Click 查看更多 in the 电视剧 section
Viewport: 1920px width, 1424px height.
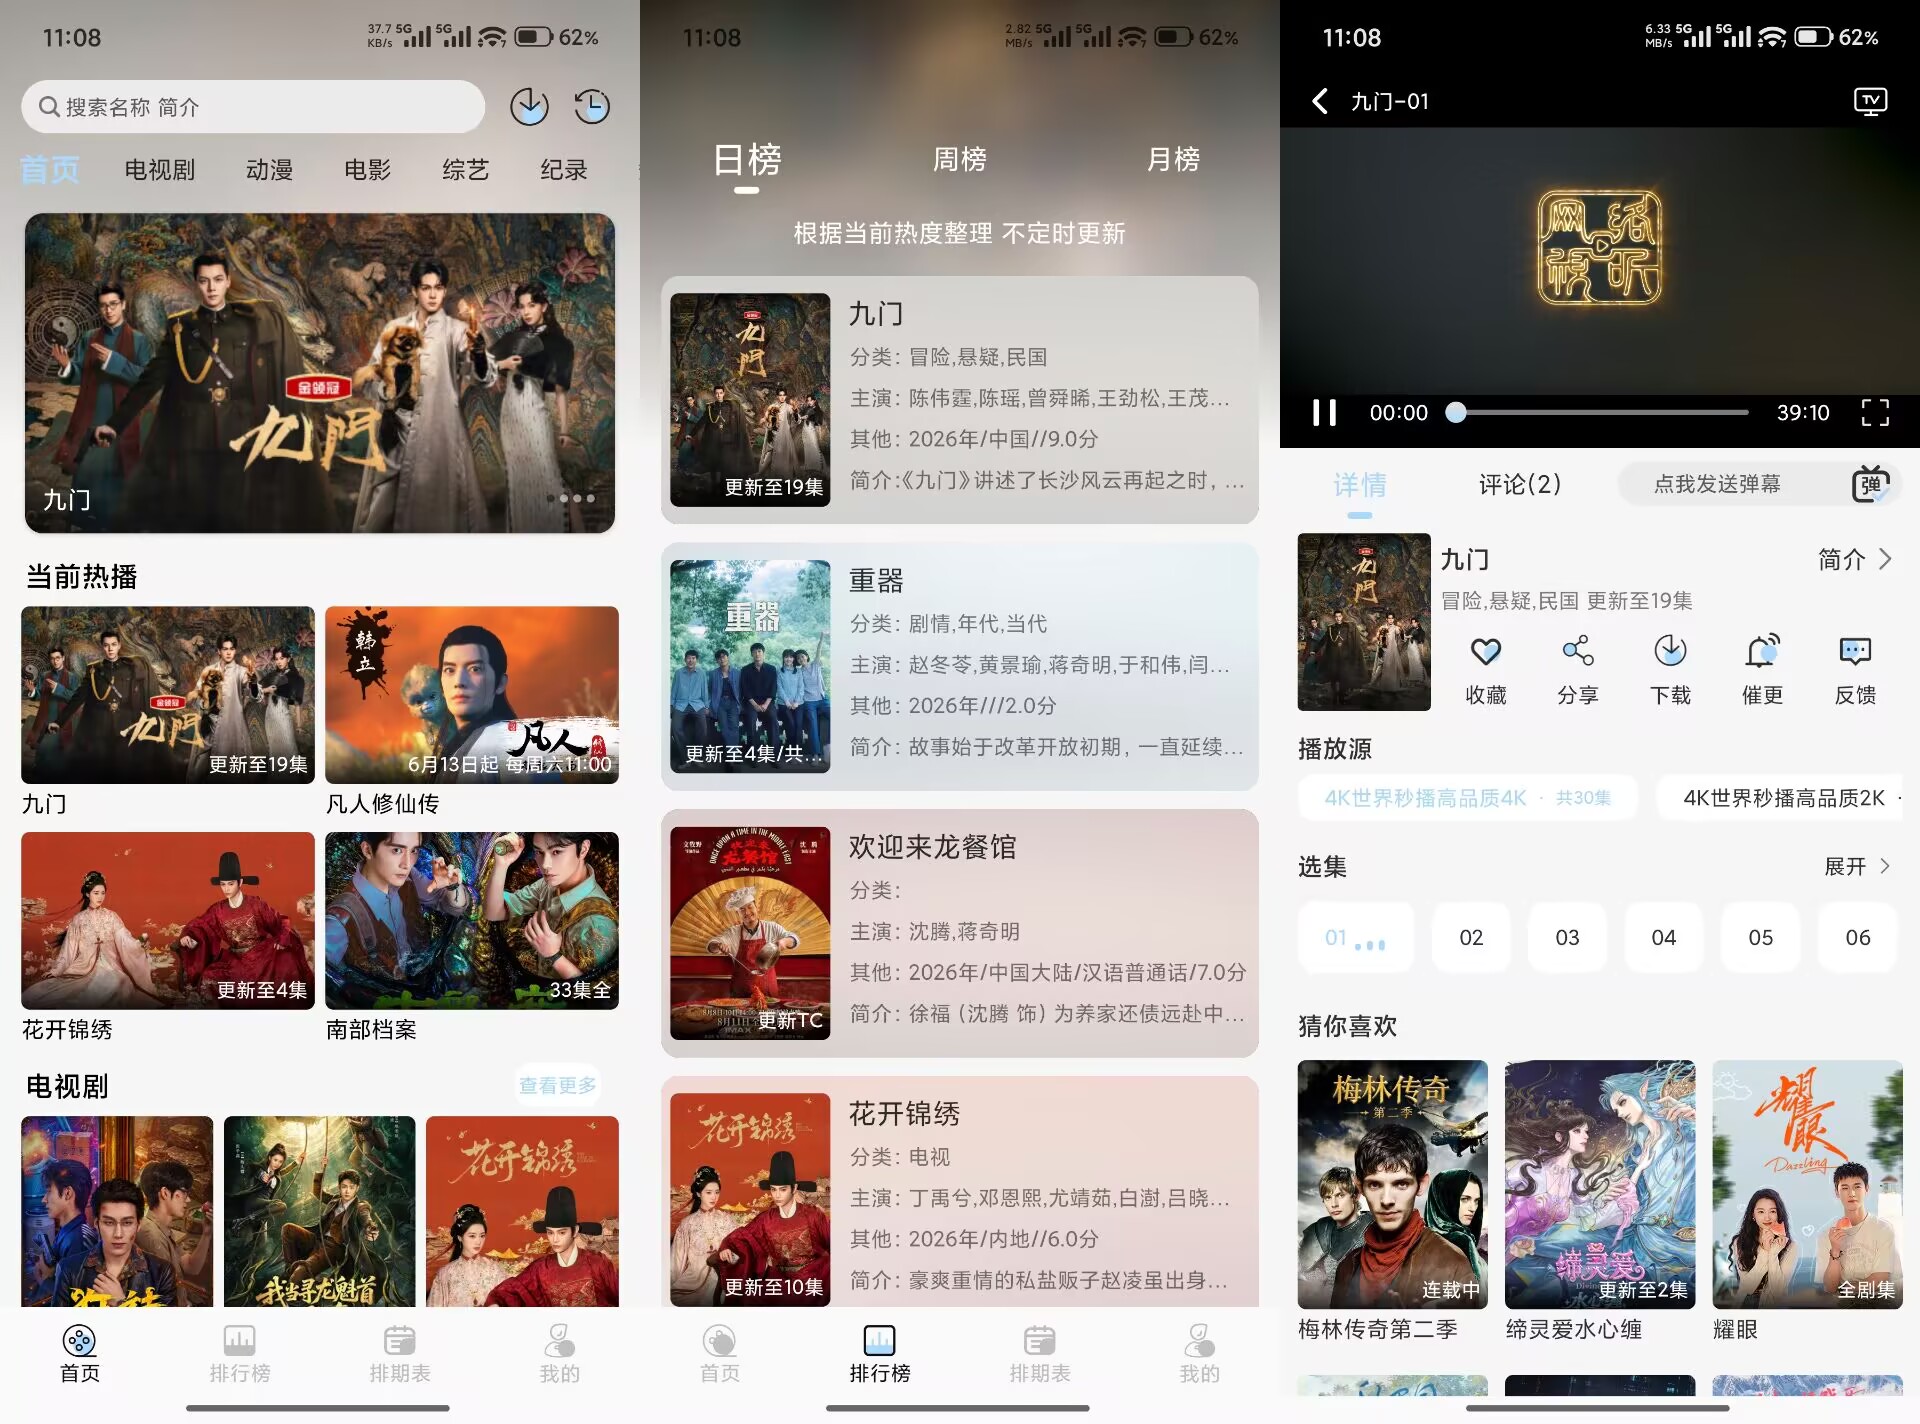coord(557,1085)
